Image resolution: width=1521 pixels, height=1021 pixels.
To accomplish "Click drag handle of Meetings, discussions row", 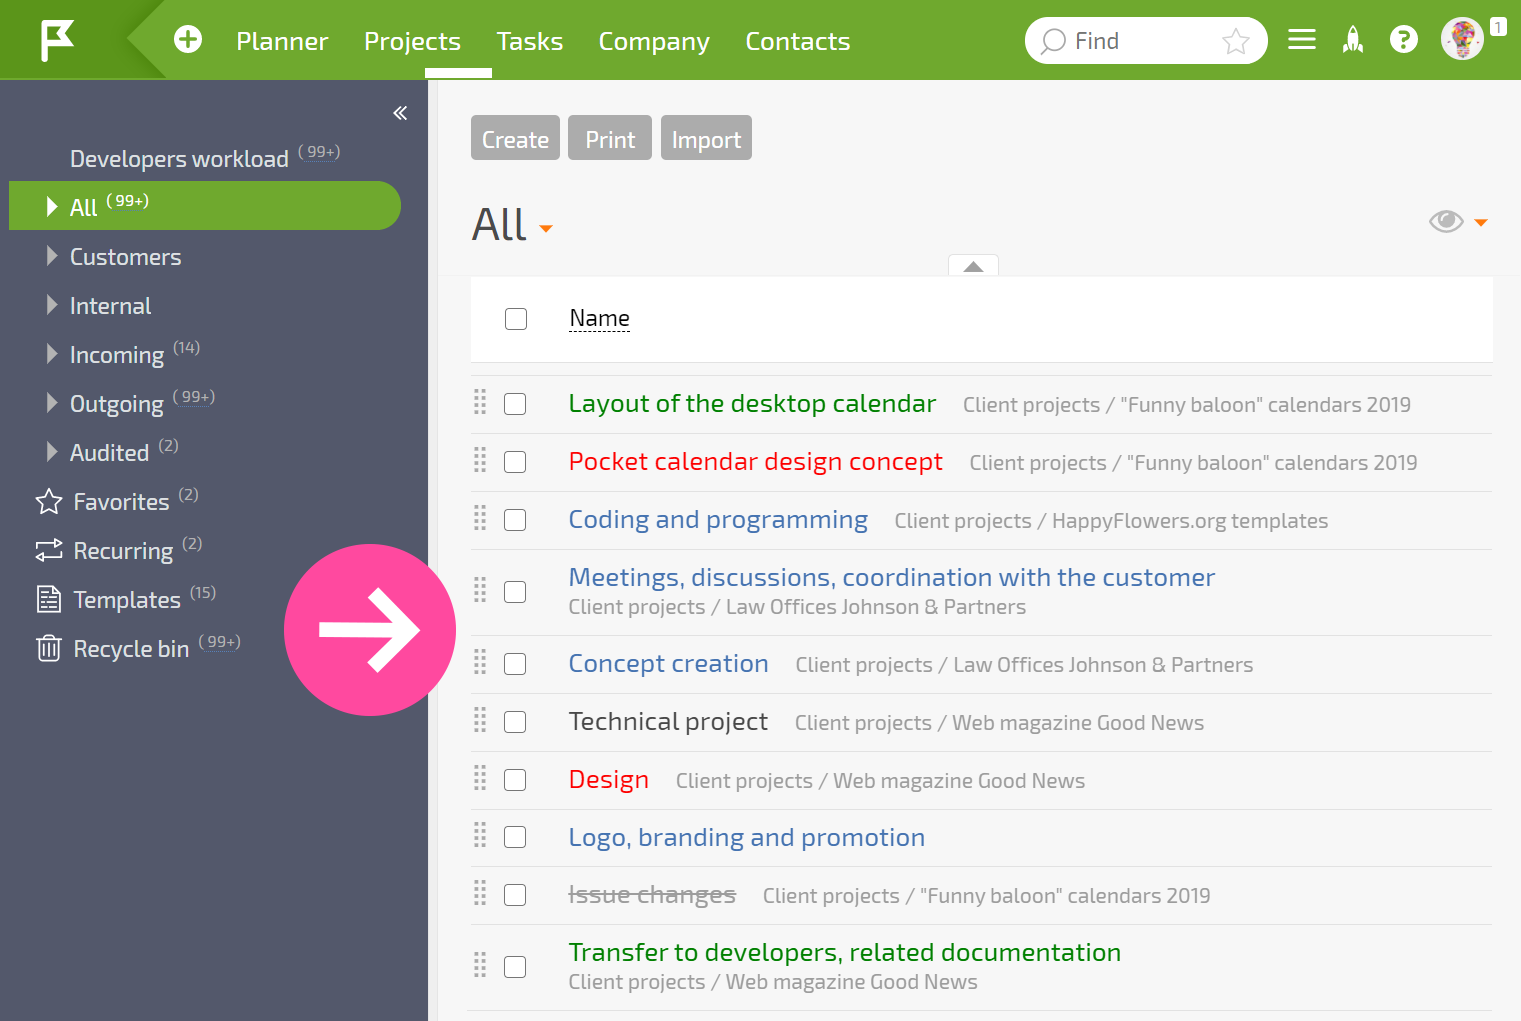I will (480, 590).
